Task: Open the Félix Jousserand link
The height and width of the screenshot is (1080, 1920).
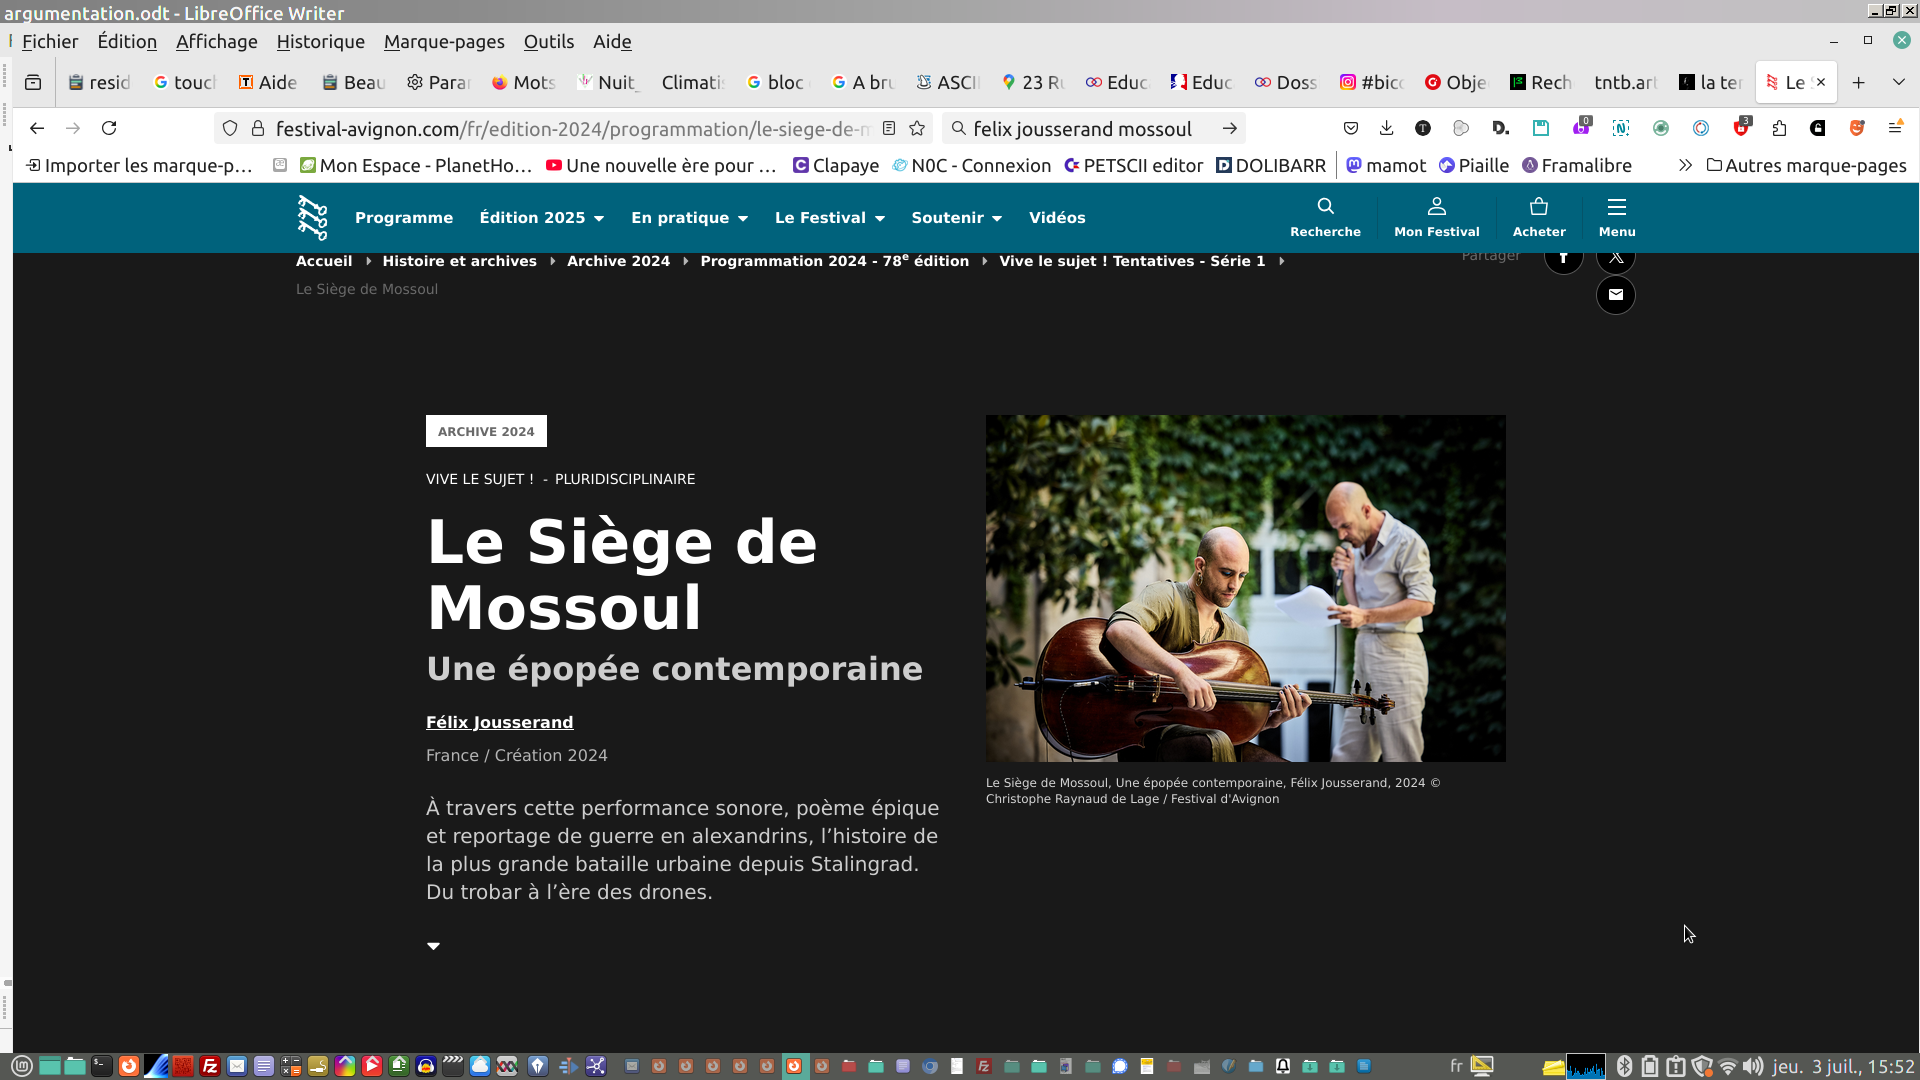Action: tap(499, 722)
